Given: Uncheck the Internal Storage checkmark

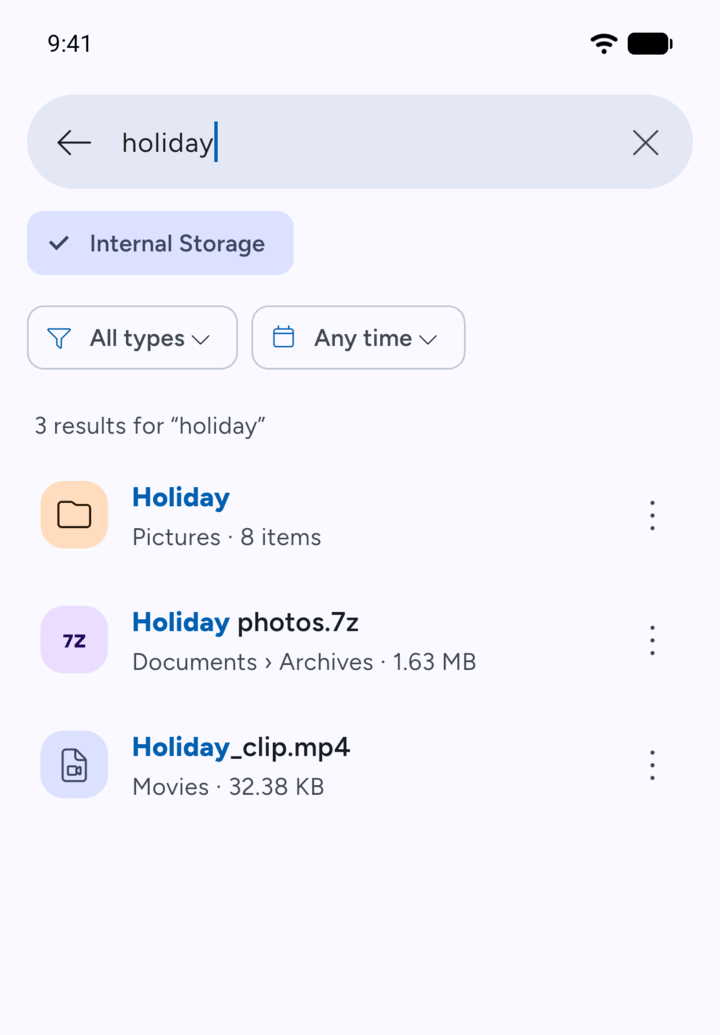Looking at the screenshot, I should click(59, 243).
